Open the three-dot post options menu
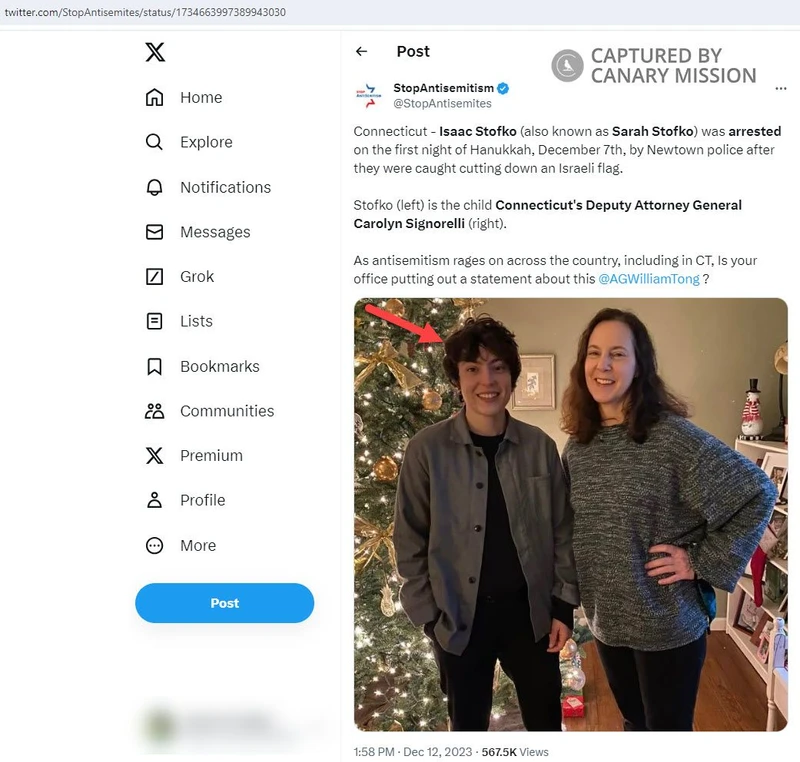 (781, 89)
